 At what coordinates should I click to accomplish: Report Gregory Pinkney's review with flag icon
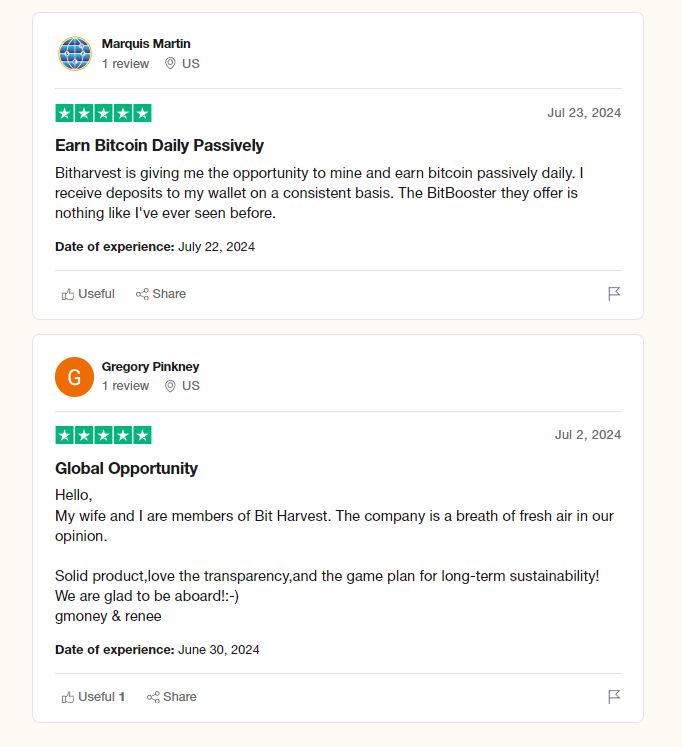tap(614, 697)
